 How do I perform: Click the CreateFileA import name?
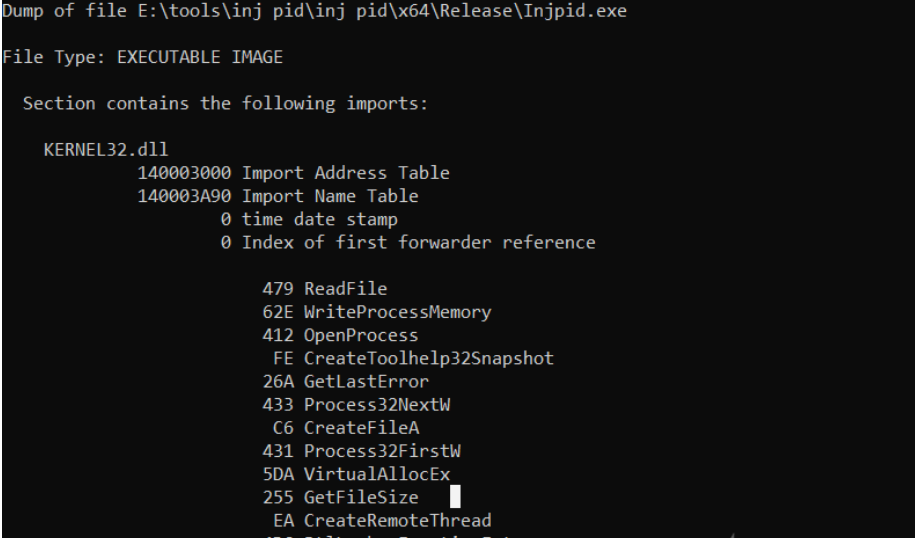[361, 428]
